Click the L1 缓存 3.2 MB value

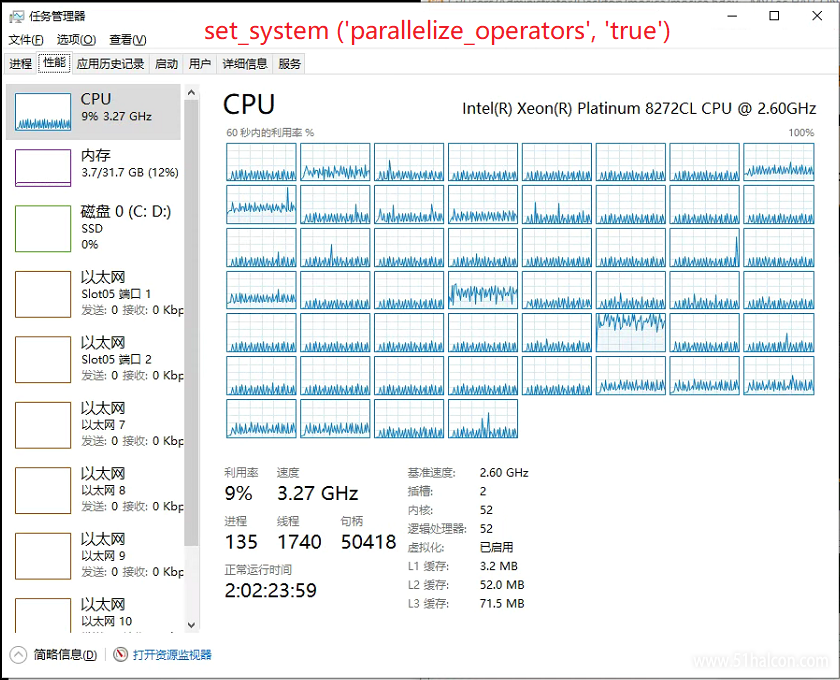[x=498, y=566]
